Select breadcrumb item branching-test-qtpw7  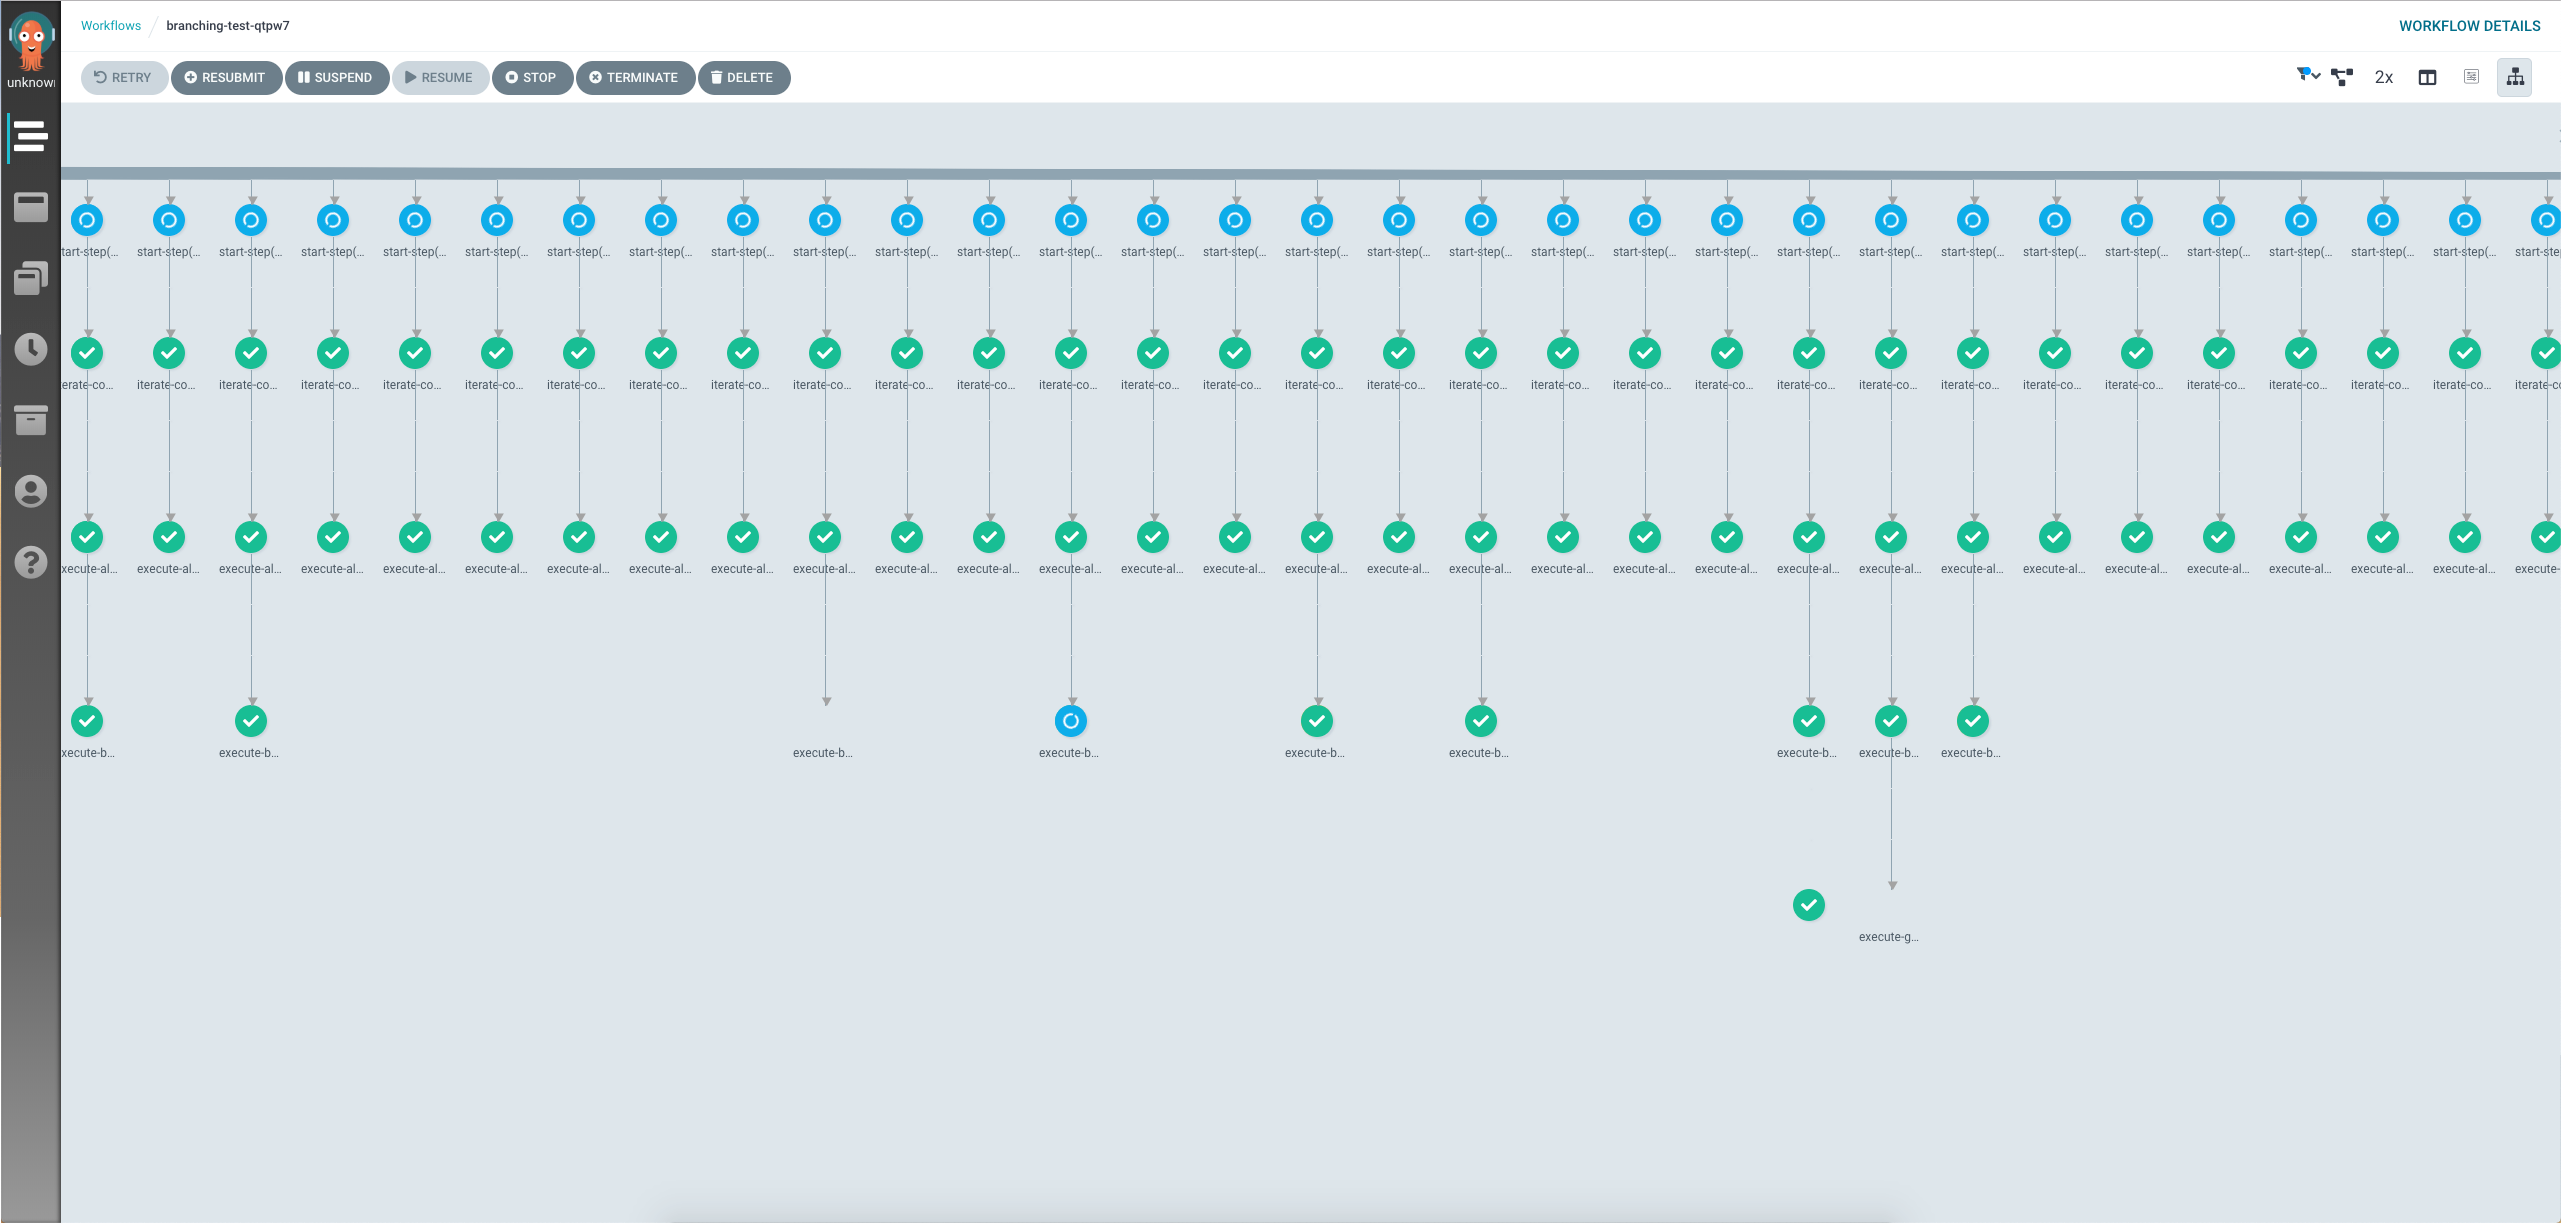click(x=228, y=25)
